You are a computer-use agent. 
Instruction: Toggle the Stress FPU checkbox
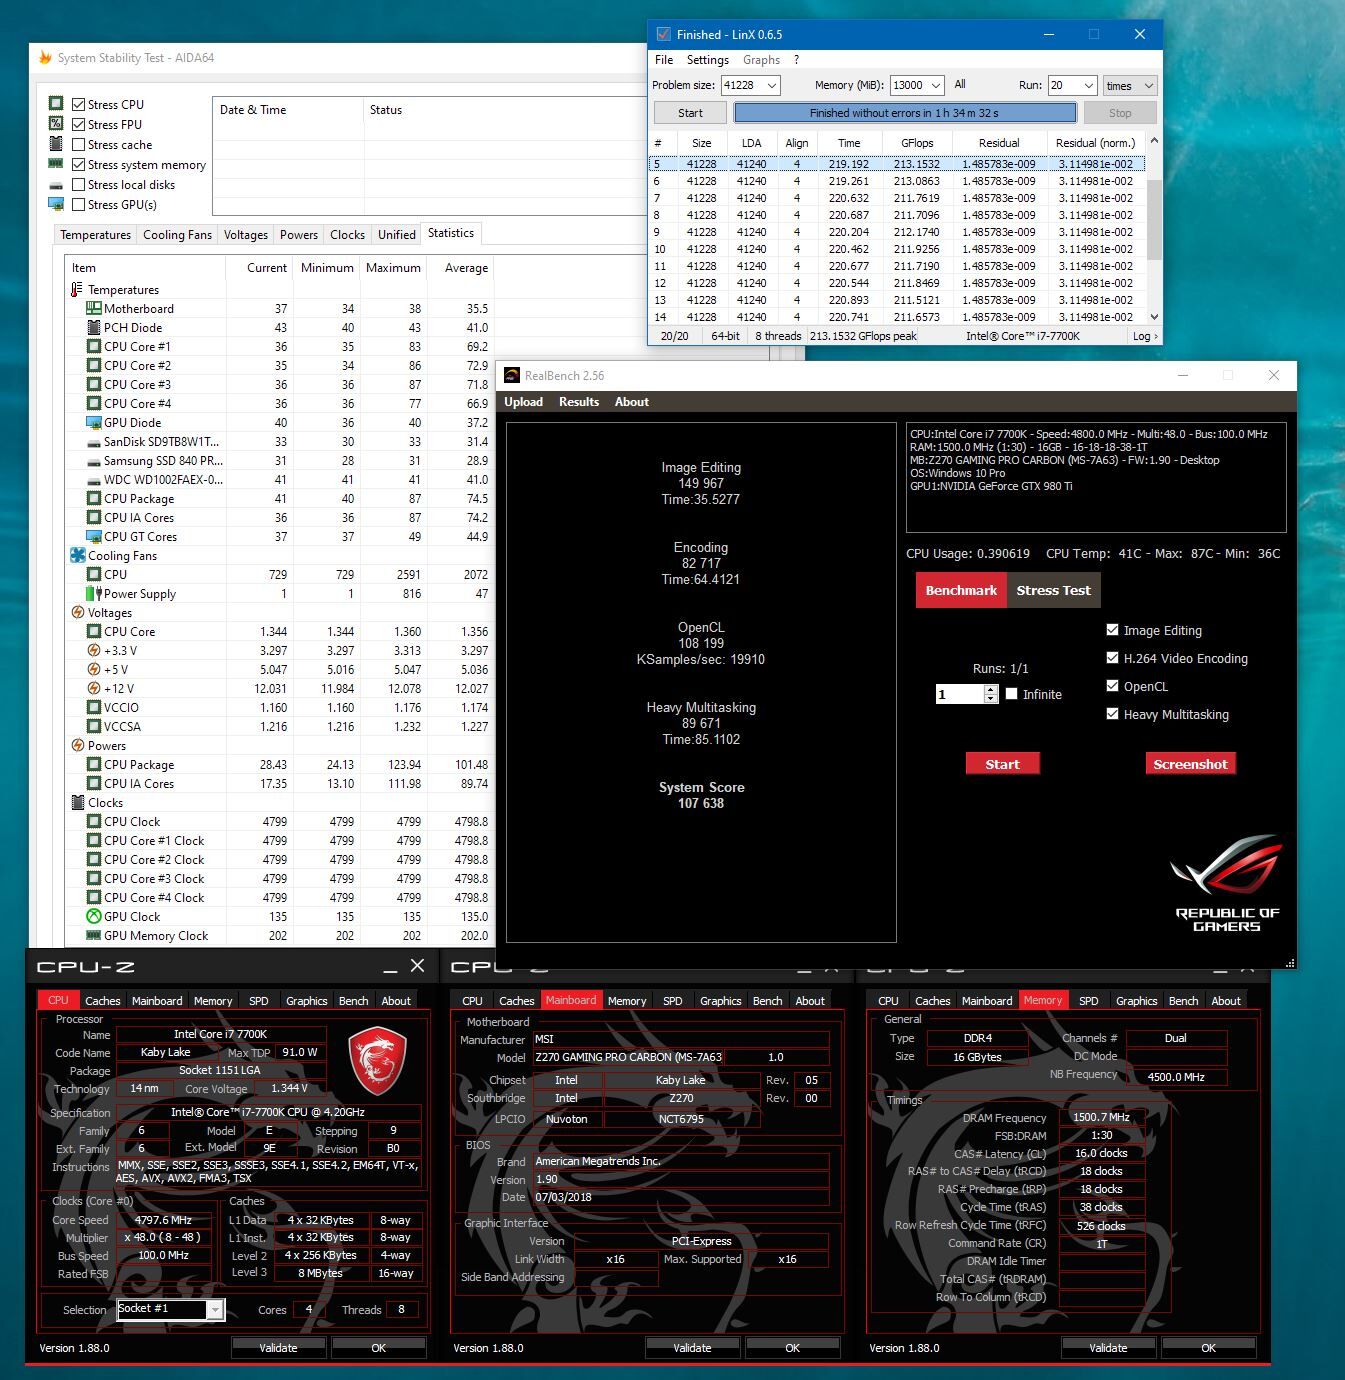78,124
